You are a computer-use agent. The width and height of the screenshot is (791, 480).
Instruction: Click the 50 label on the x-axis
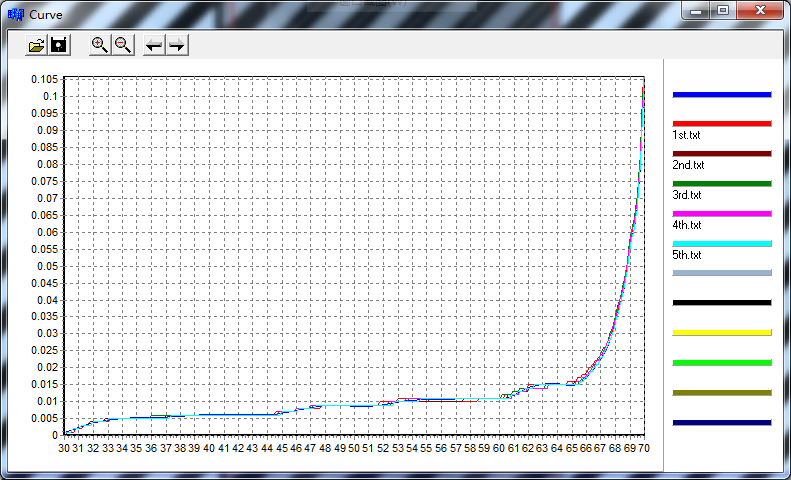354,449
